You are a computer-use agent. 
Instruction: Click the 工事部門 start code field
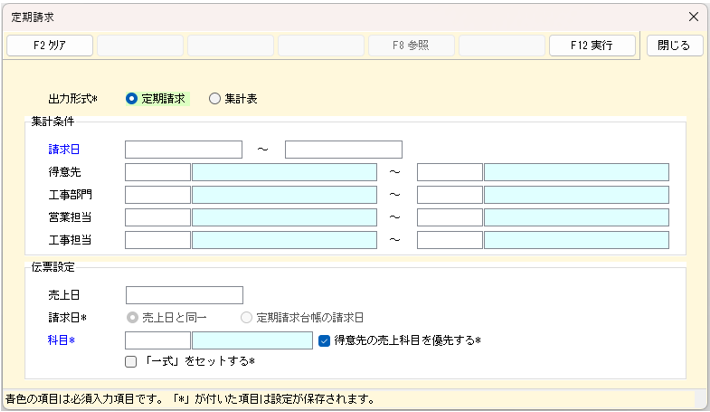(x=158, y=195)
